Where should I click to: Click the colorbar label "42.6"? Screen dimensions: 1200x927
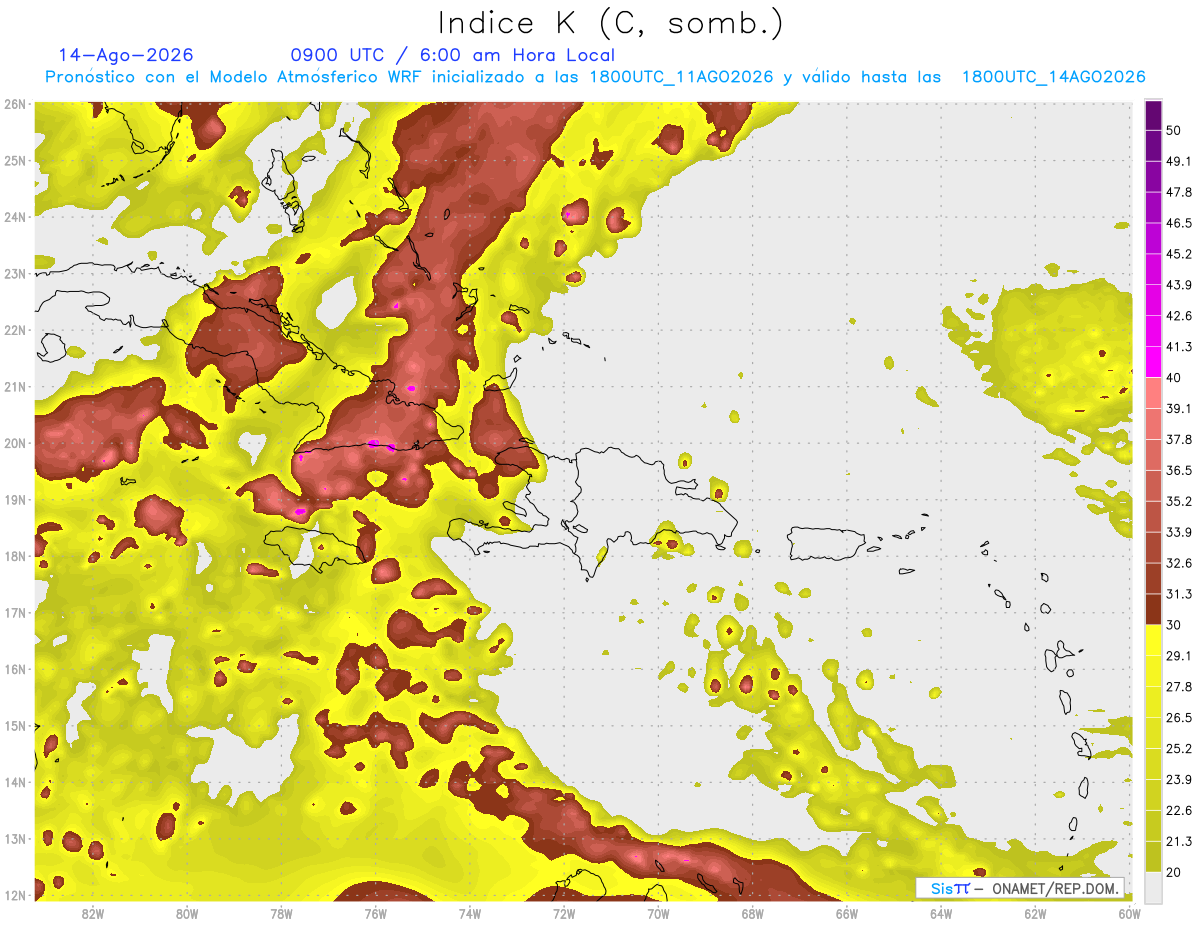click(1179, 316)
